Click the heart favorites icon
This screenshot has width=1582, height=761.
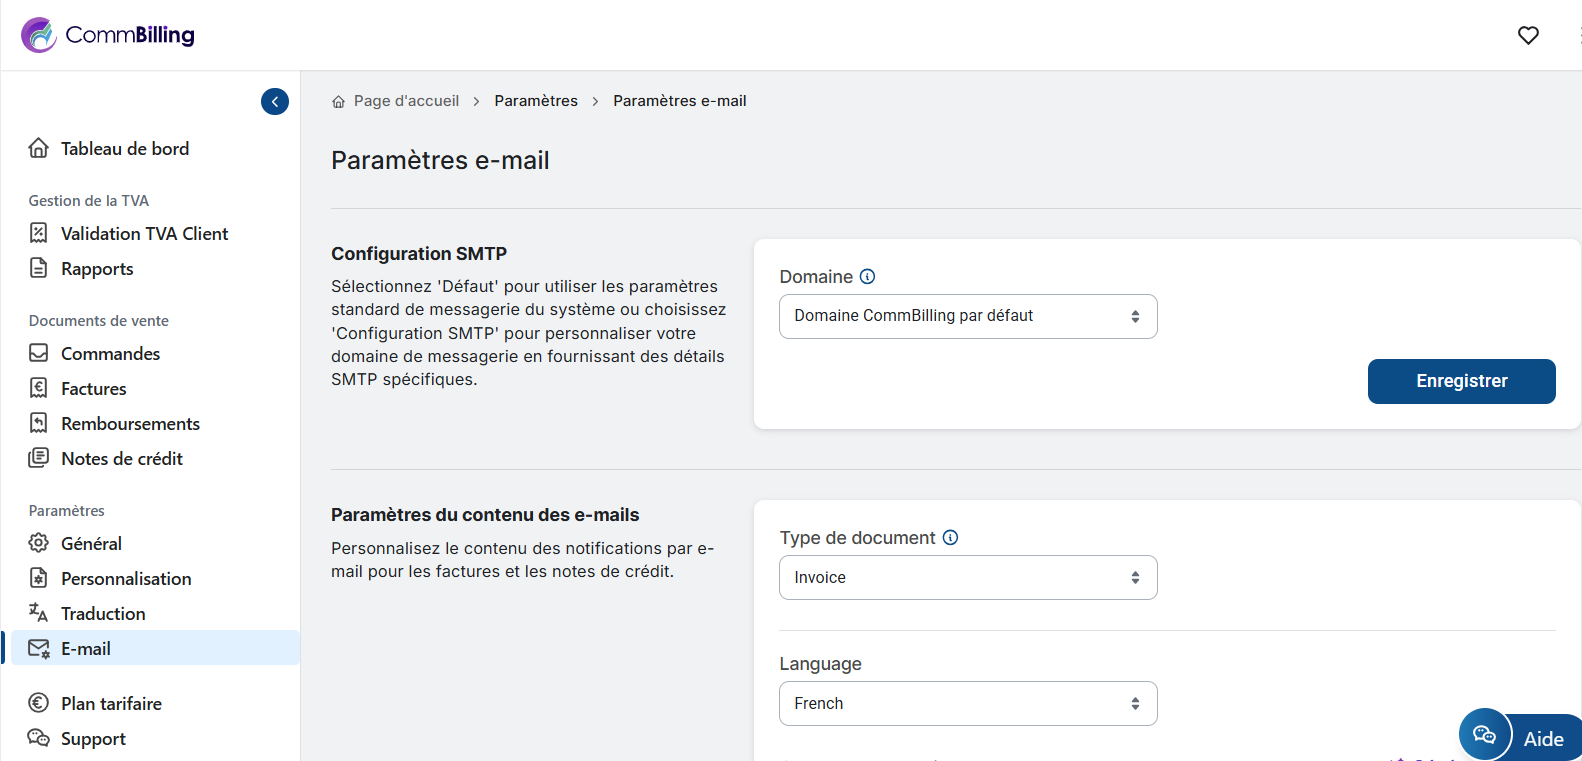click(1528, 35)
